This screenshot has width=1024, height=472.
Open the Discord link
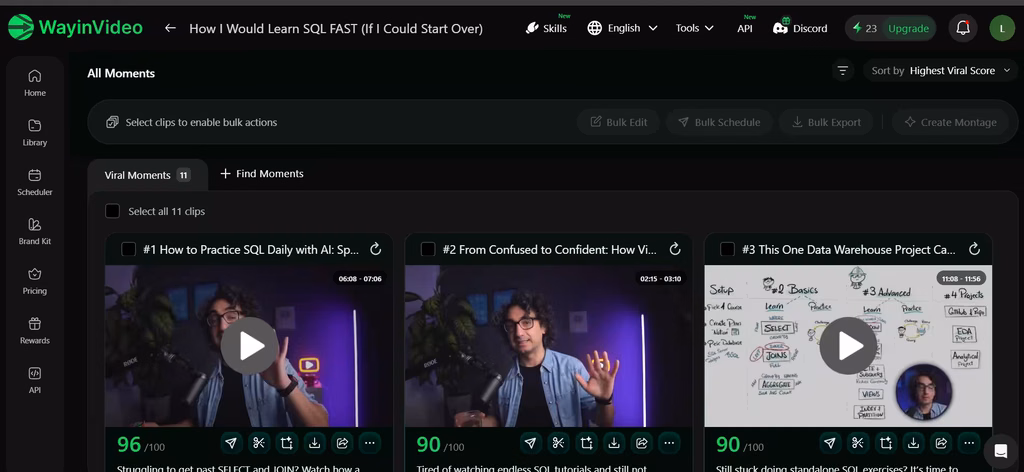point(800,28)
